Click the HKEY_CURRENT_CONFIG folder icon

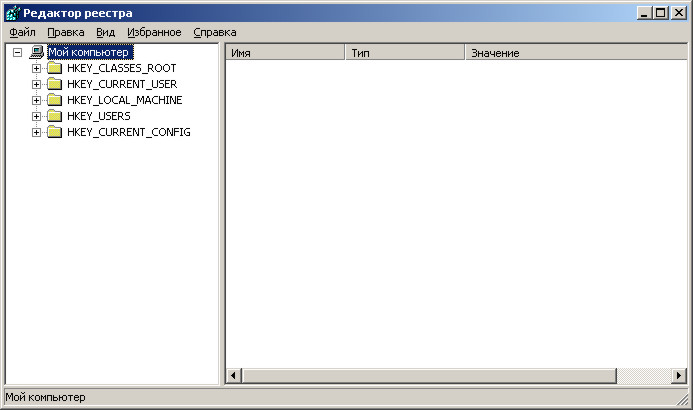(55, 132)
